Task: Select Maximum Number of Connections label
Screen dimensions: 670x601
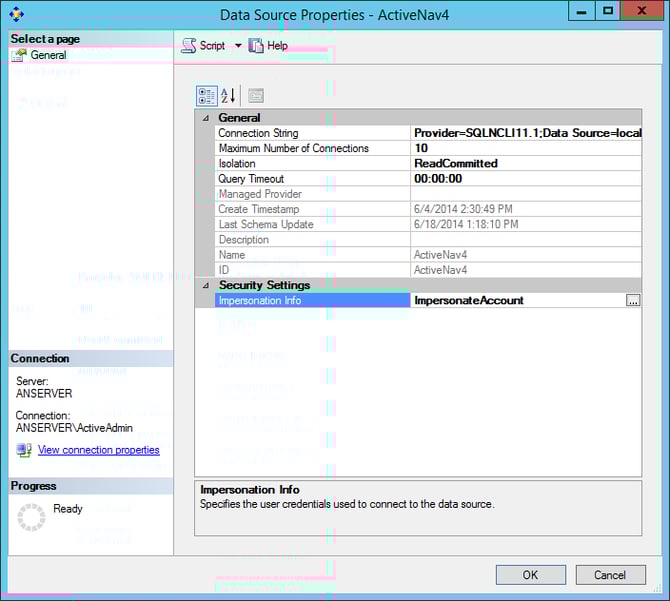Action: coord(294,148)
